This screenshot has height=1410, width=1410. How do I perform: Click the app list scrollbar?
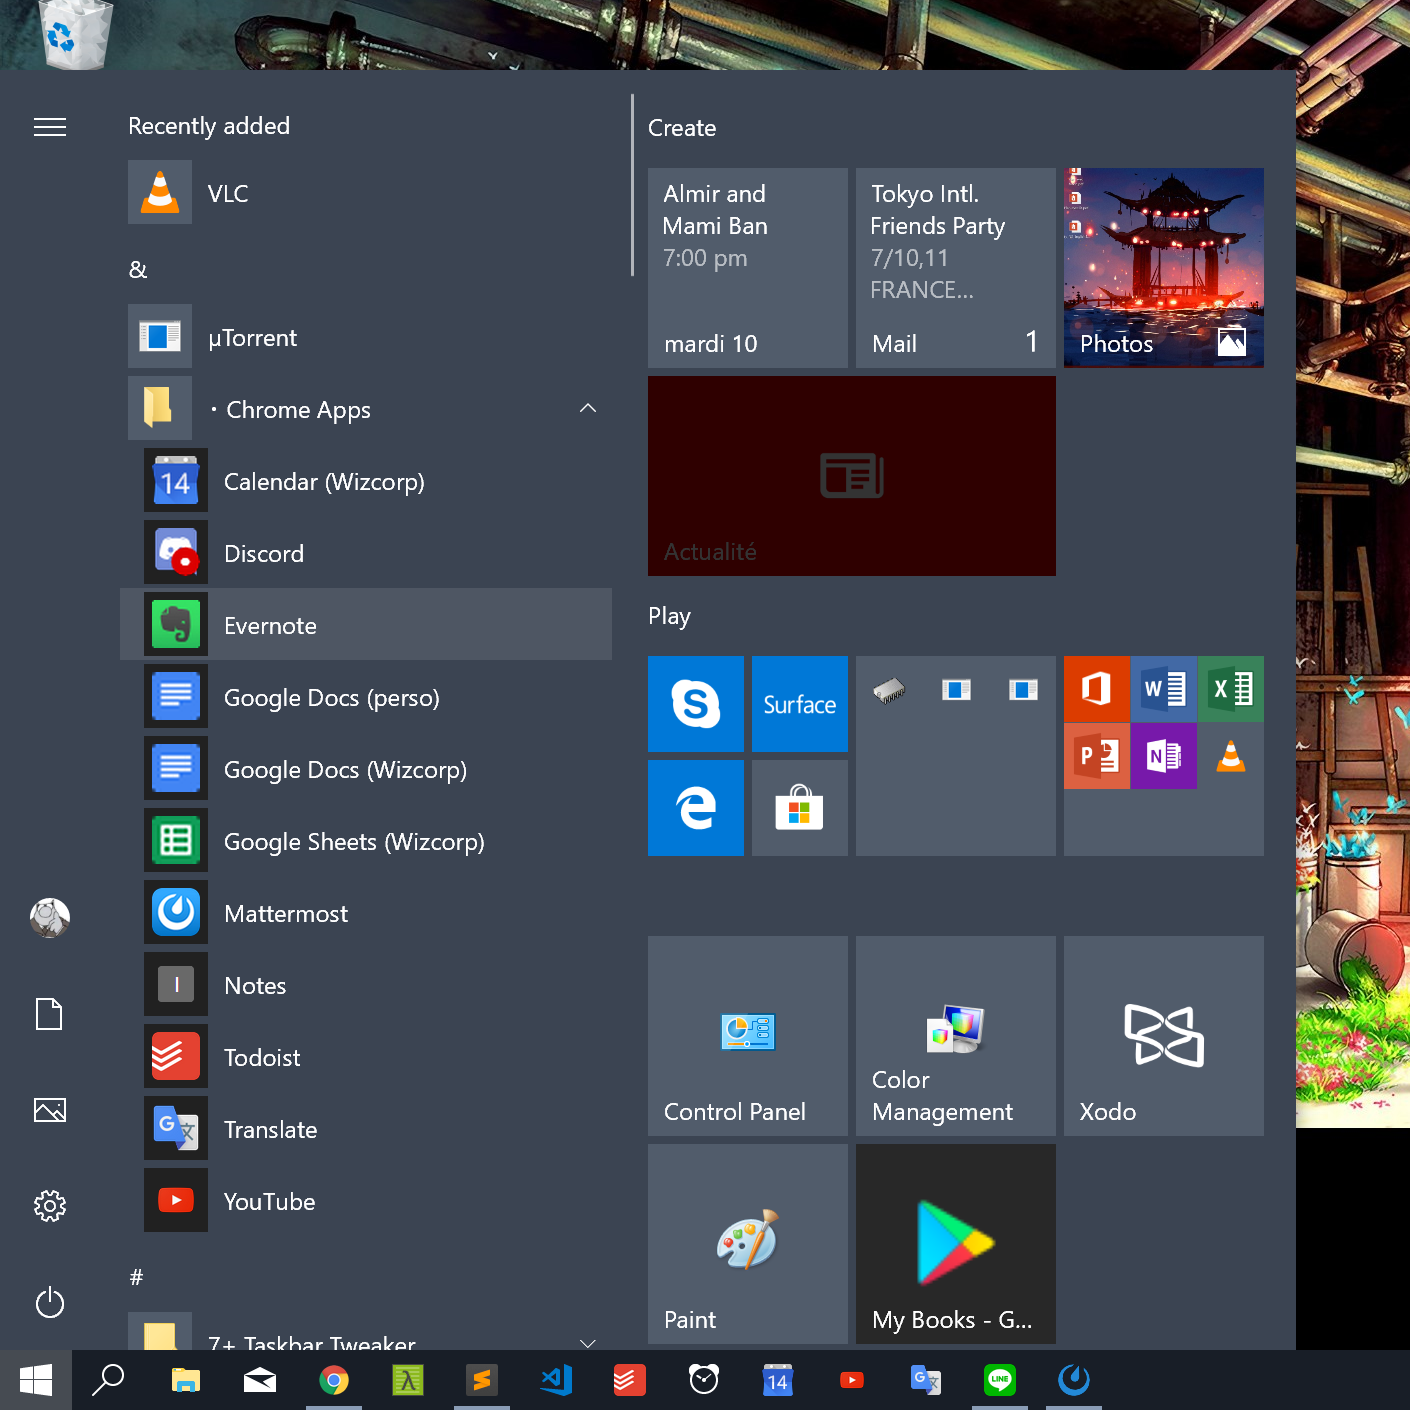coord(632,186)
